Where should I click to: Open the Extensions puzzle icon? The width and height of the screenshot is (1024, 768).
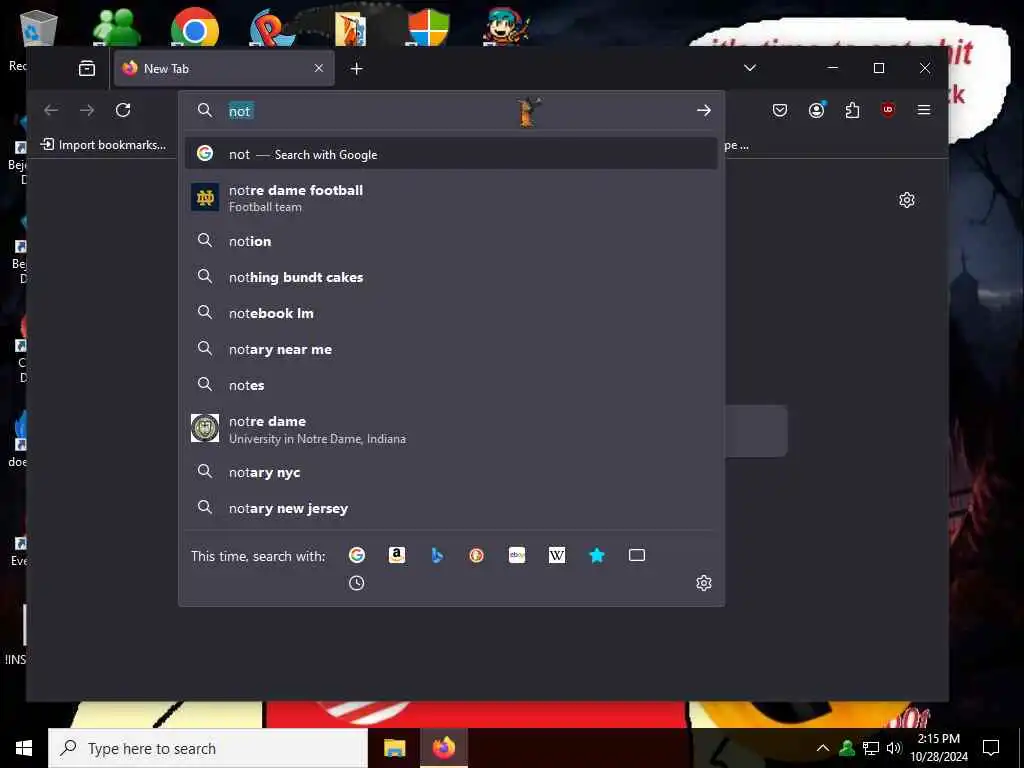tap(852, 110)
